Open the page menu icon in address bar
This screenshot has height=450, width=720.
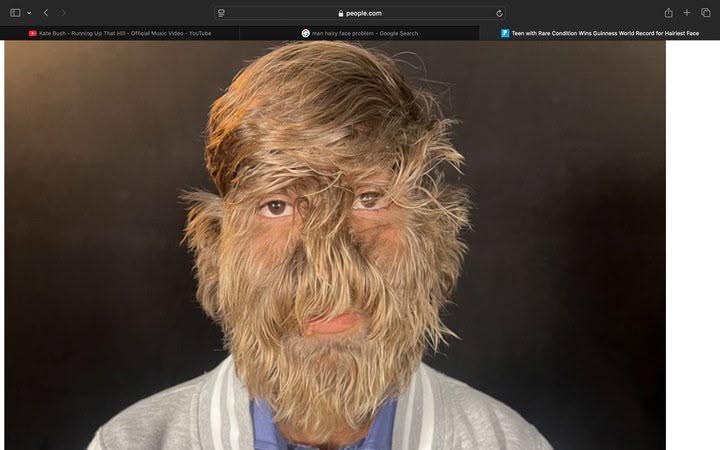(222, 13)
